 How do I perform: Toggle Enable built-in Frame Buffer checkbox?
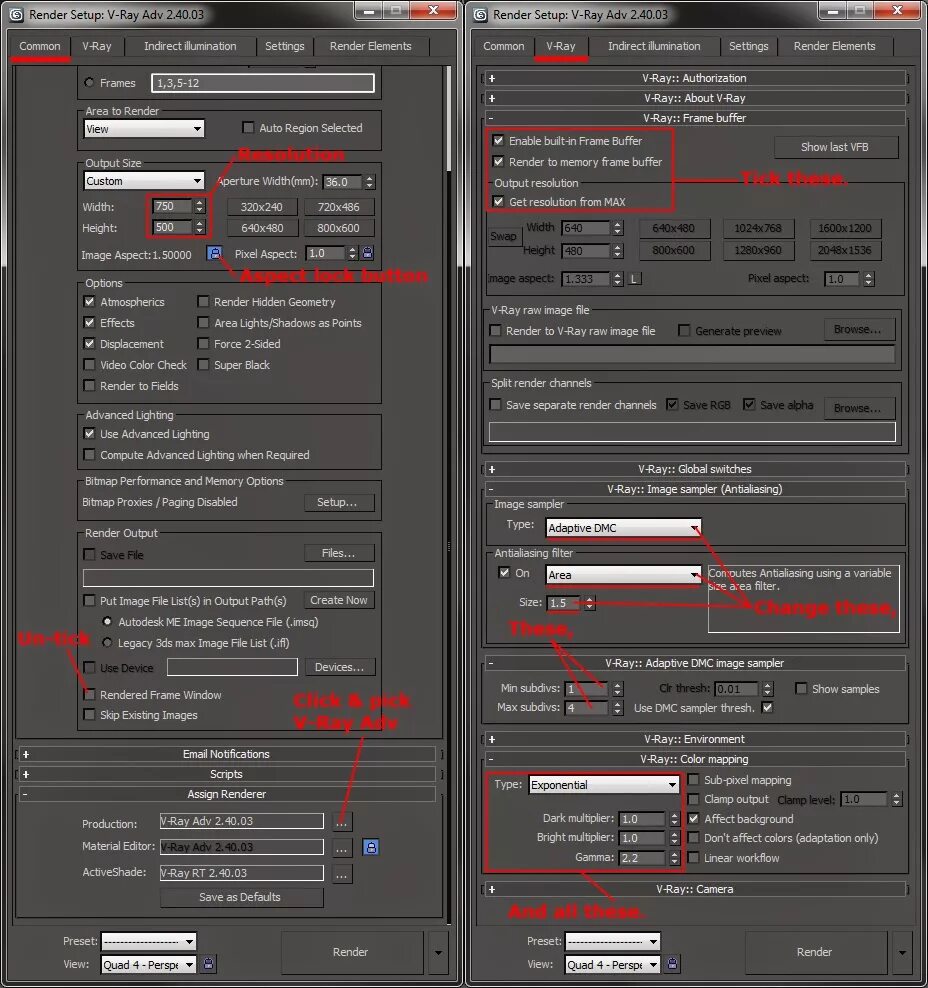[x=498, y=141]
